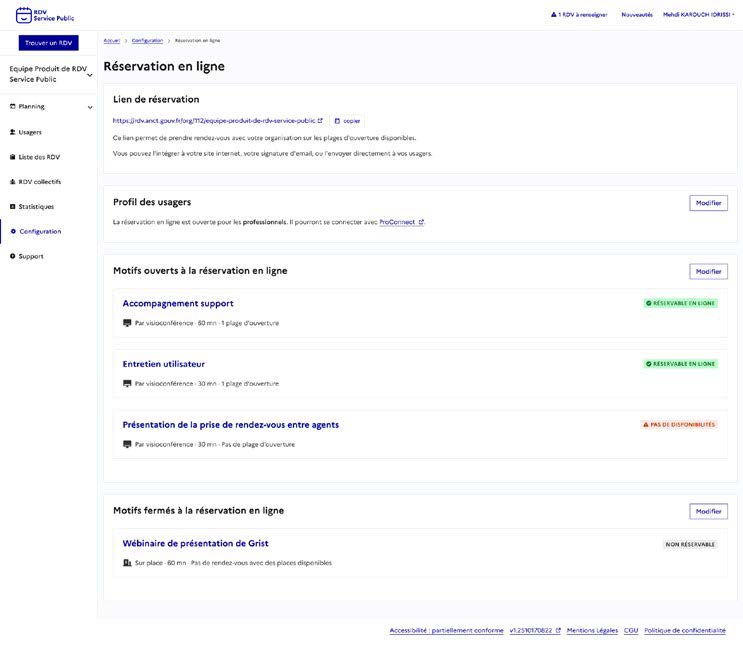Screen dimensions: 743x647
Task: Click the RDV Service Public logo icon
Action: click(25, 15)
